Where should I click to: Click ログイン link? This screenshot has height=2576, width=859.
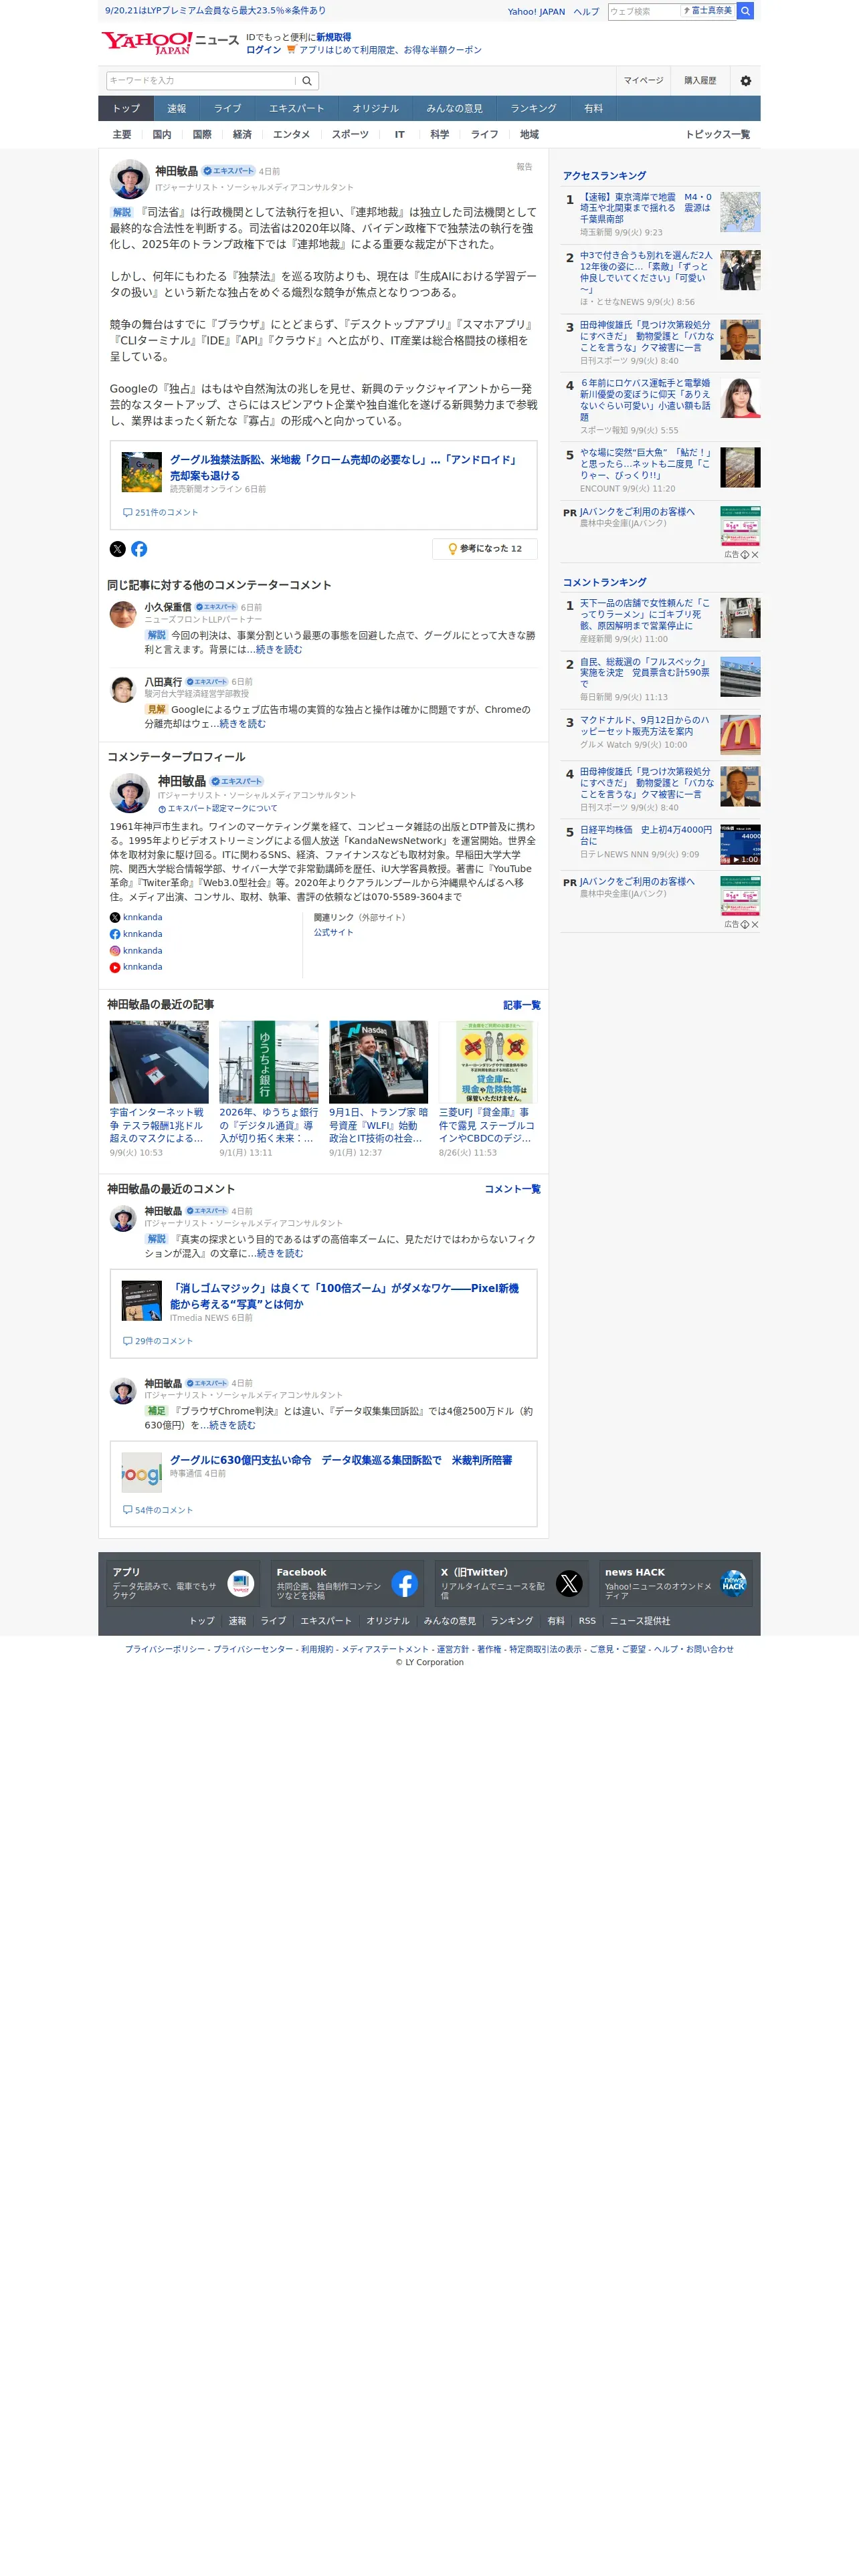tap(263, 50)
